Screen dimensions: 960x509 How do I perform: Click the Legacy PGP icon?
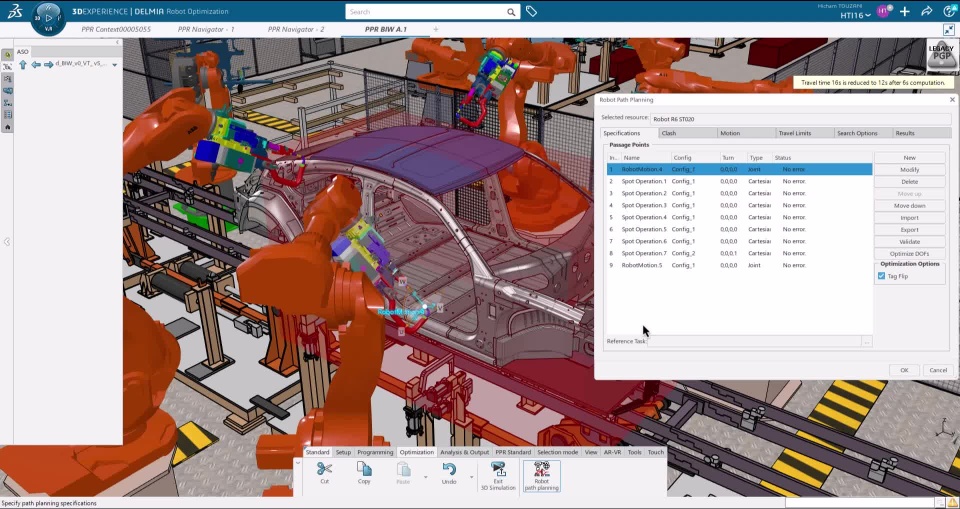(942, 56)
